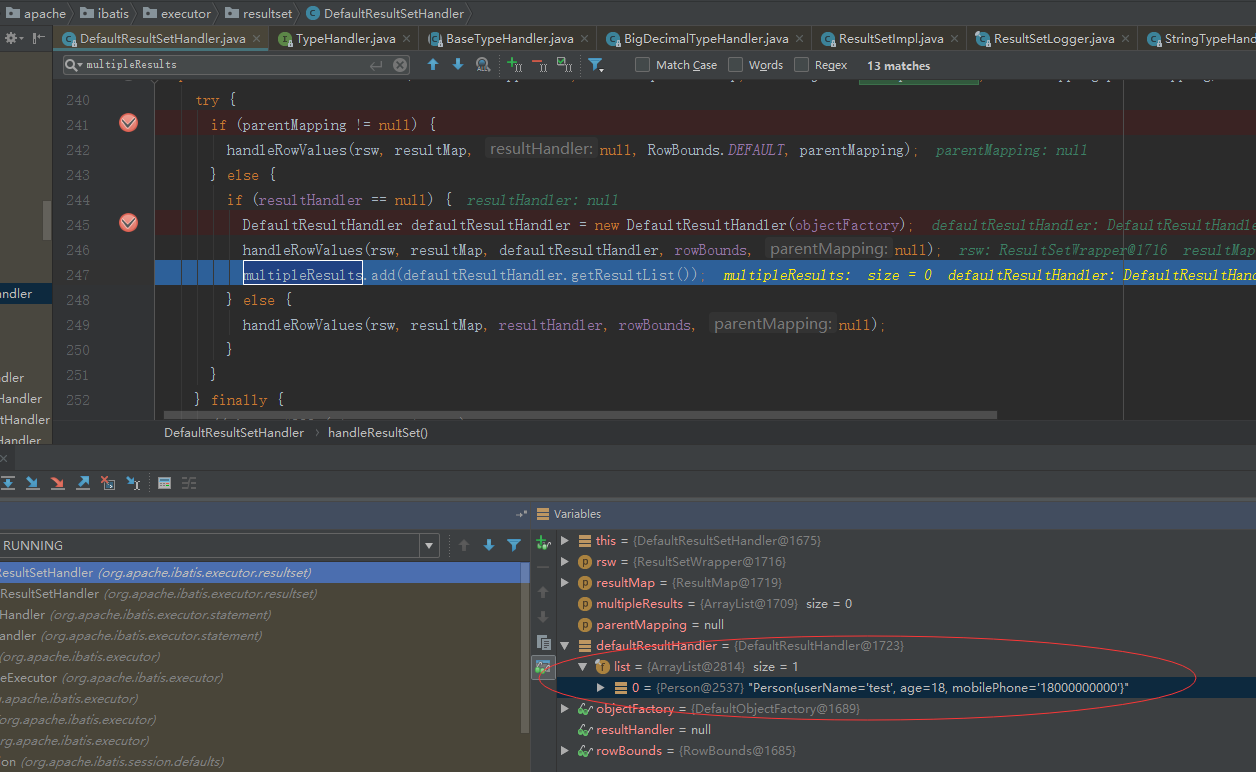
Task: Expand Person@2537 element node
Action: (601, 688)
